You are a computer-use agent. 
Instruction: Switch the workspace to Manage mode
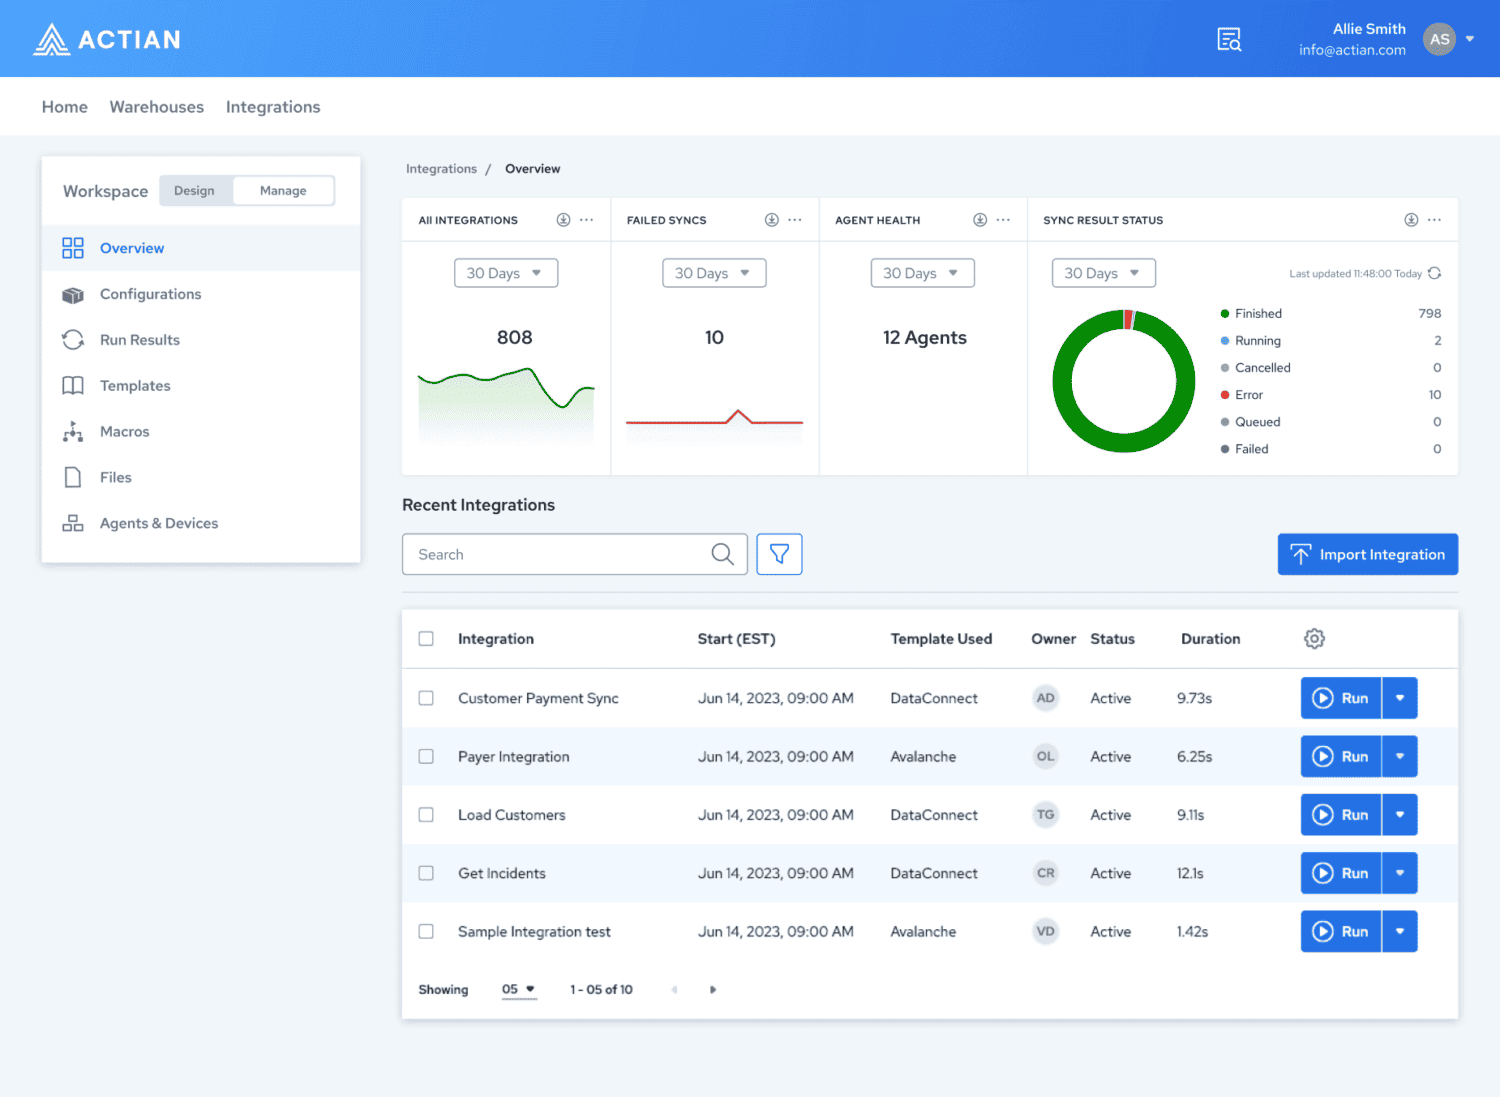pyautogui.click(x=283, y=190)
